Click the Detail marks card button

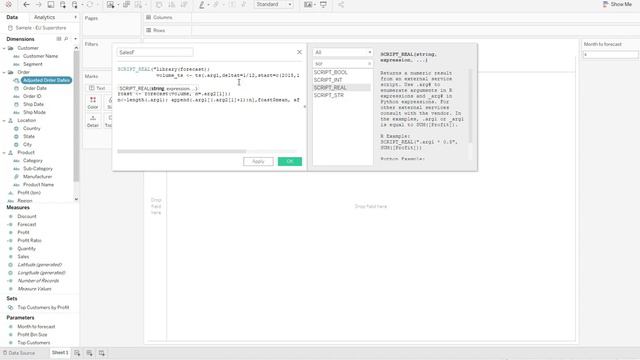pos(93,121)
